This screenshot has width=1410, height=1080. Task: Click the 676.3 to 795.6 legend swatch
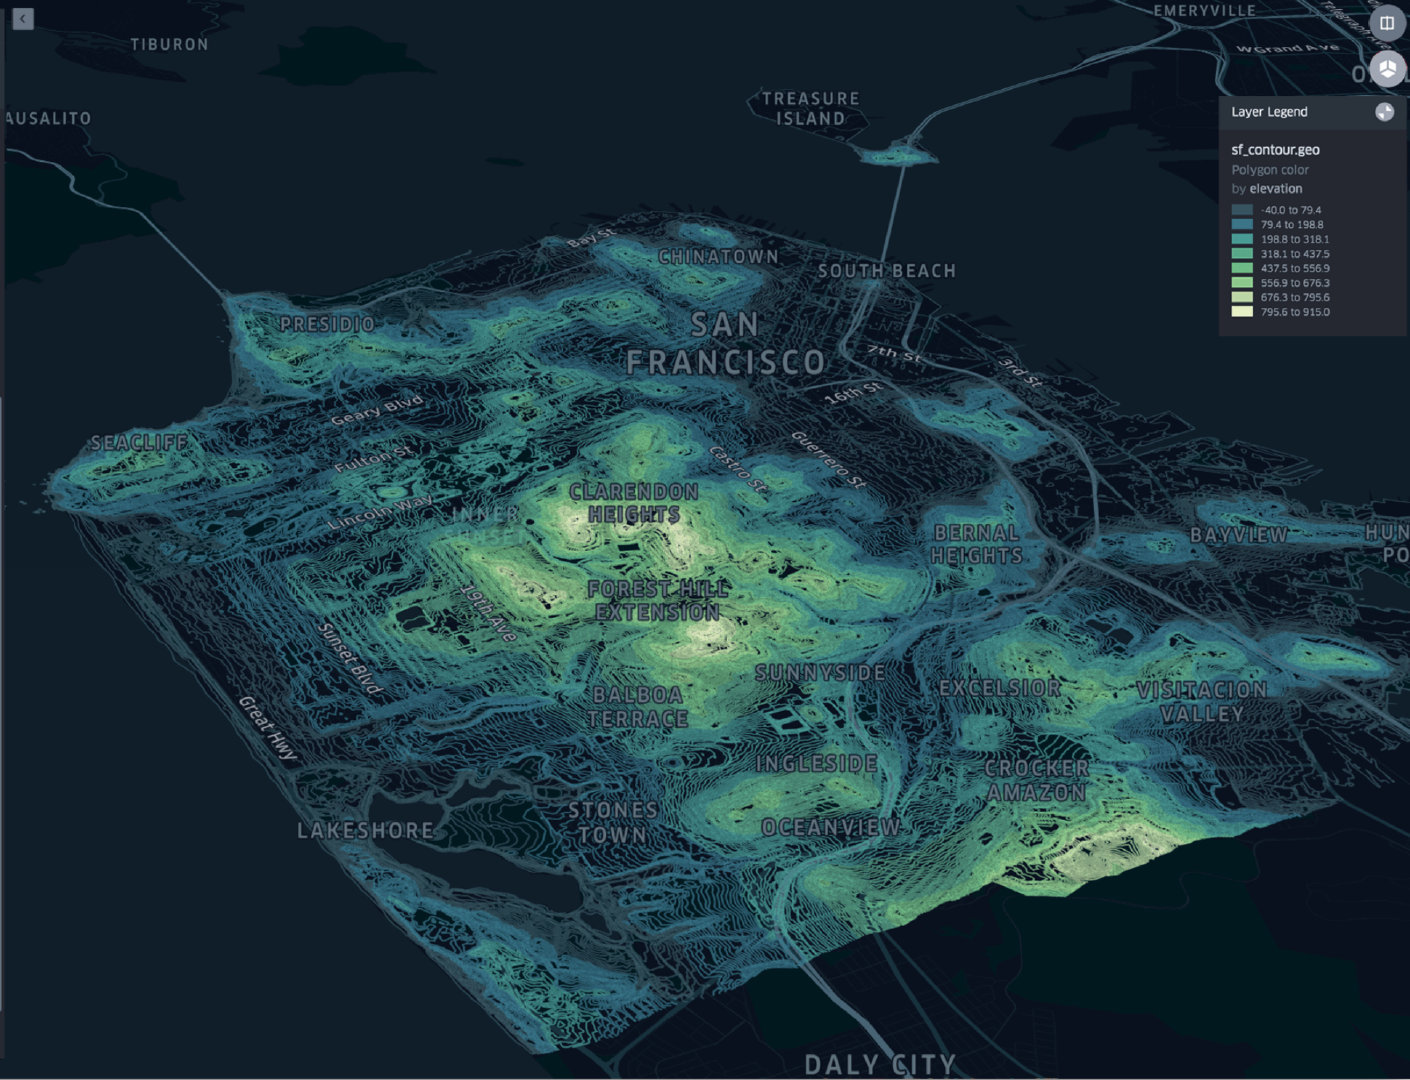[1242, 297]
